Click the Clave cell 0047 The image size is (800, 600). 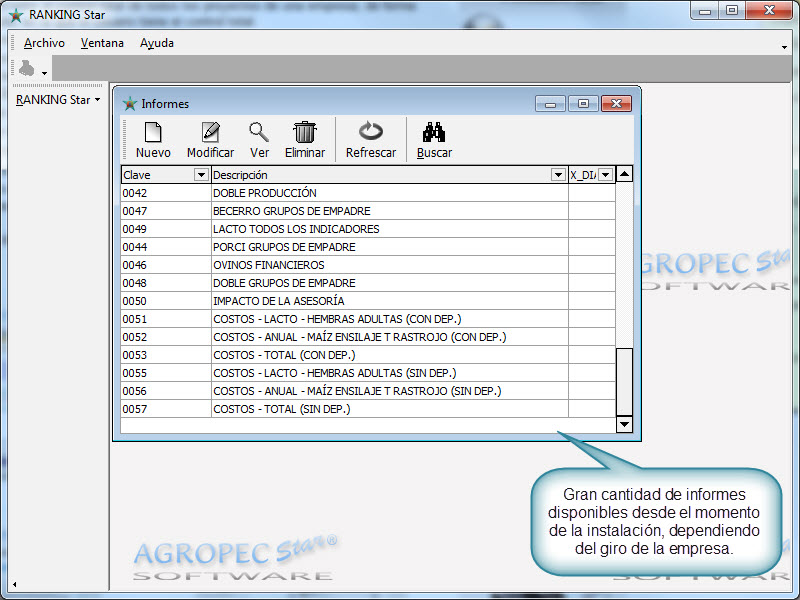[166, 211]
